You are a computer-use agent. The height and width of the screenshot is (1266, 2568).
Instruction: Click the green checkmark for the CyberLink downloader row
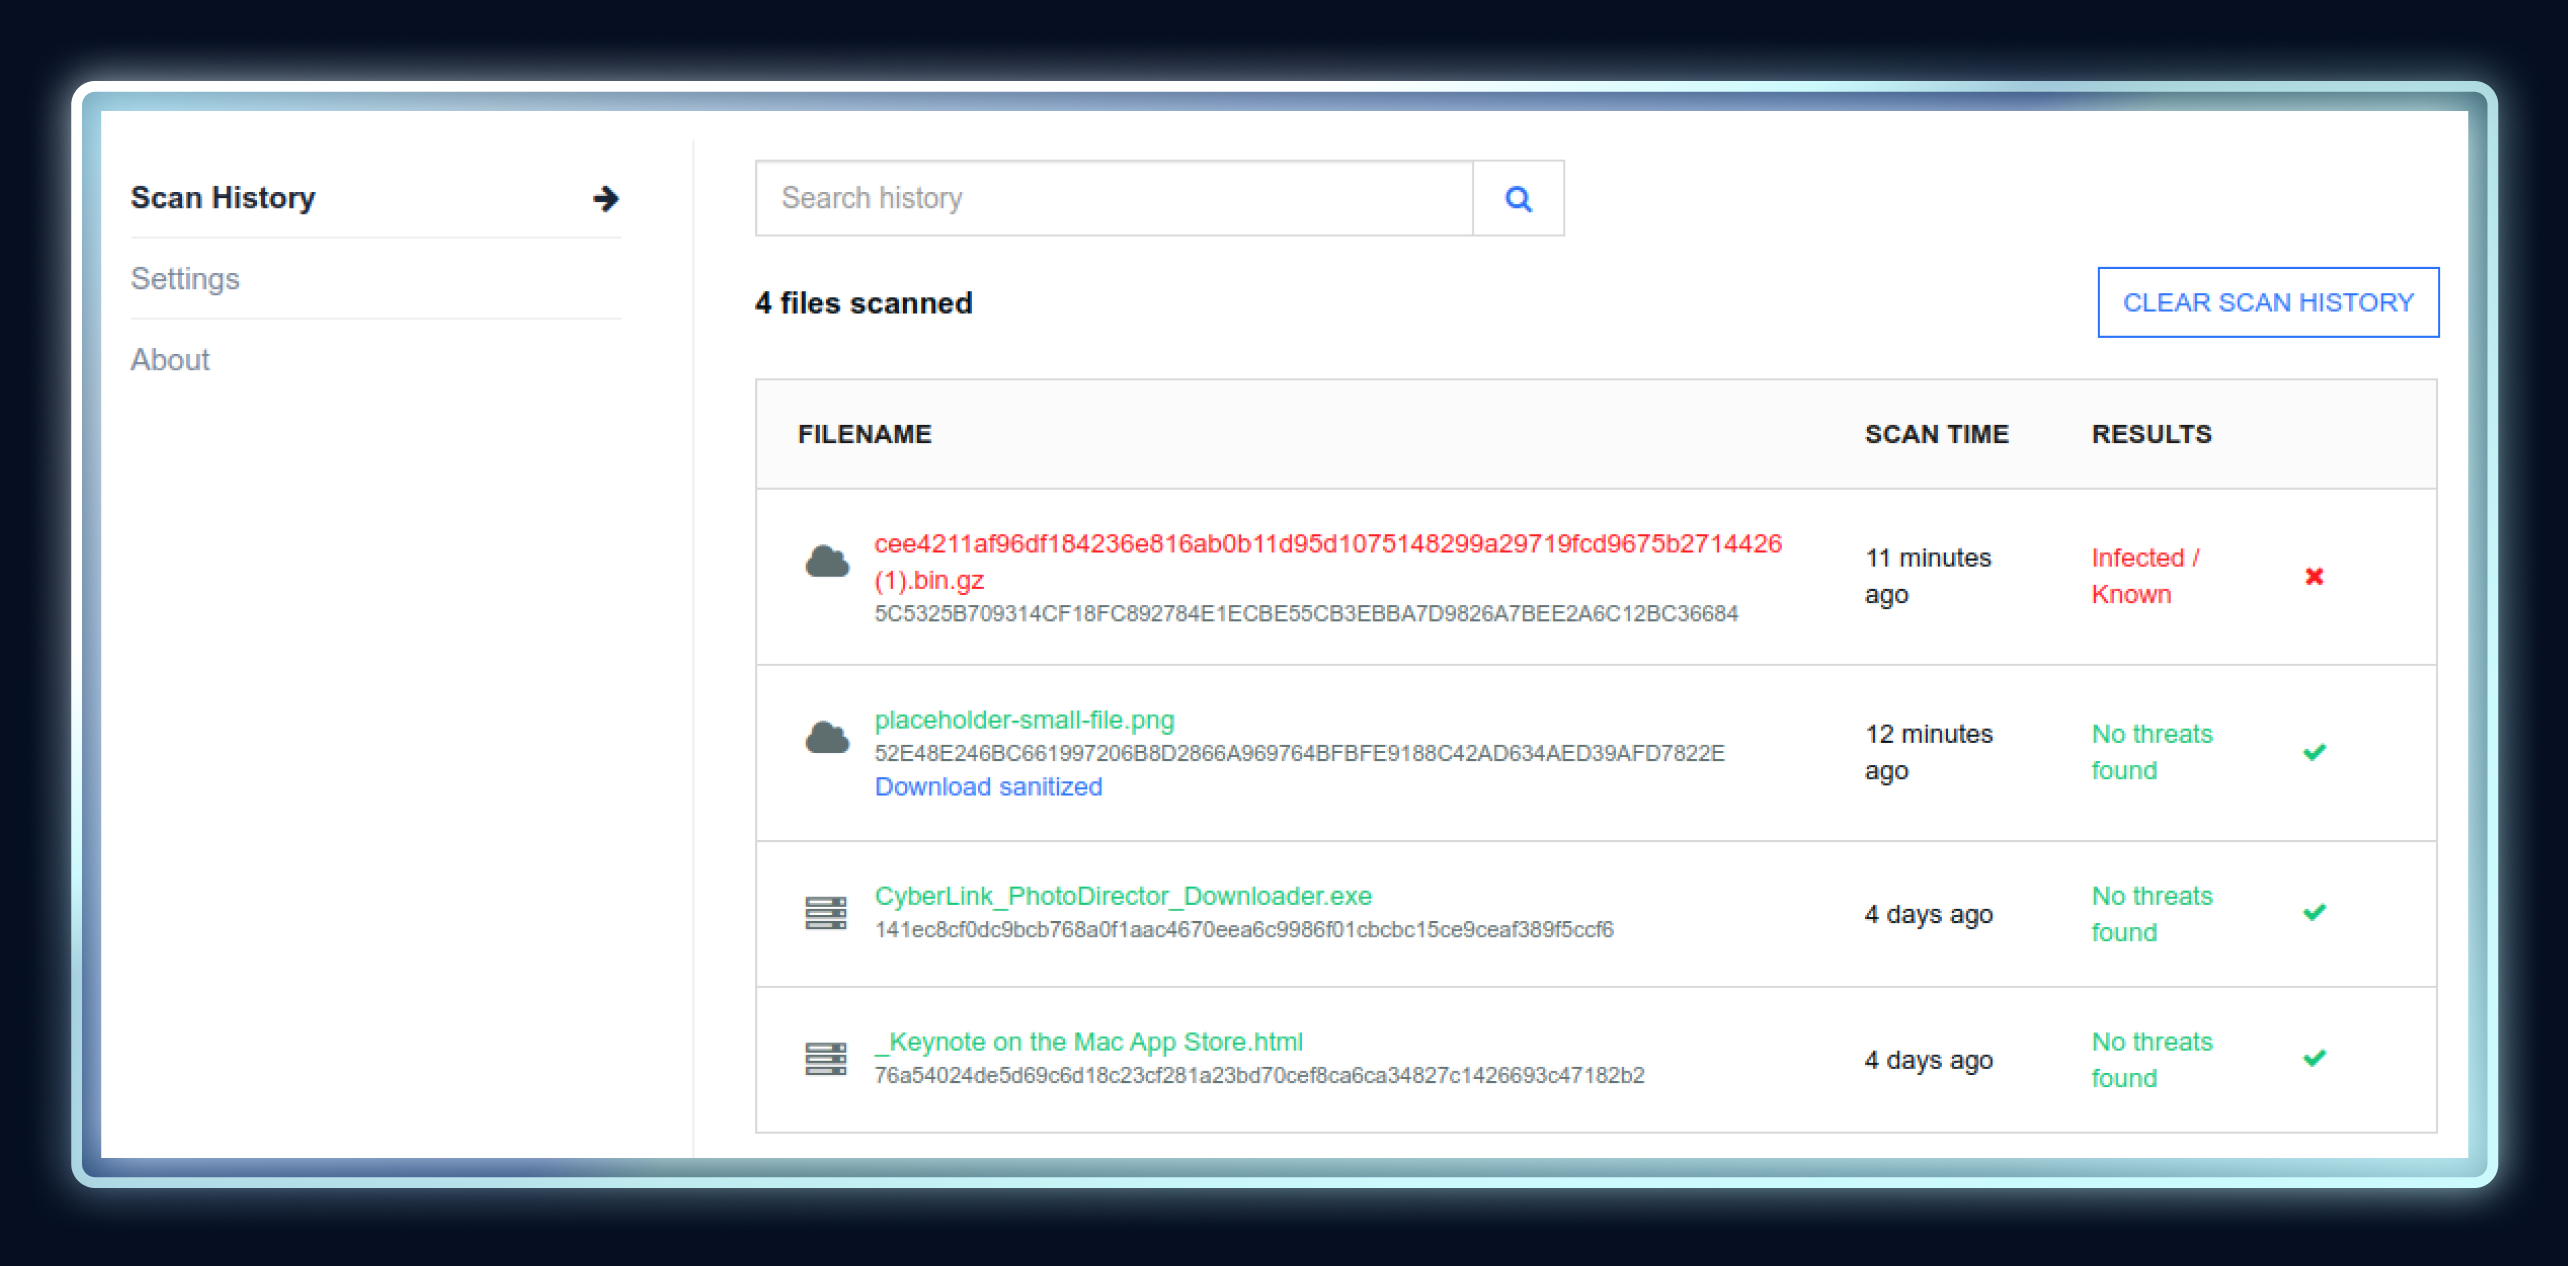point(2313,912)
